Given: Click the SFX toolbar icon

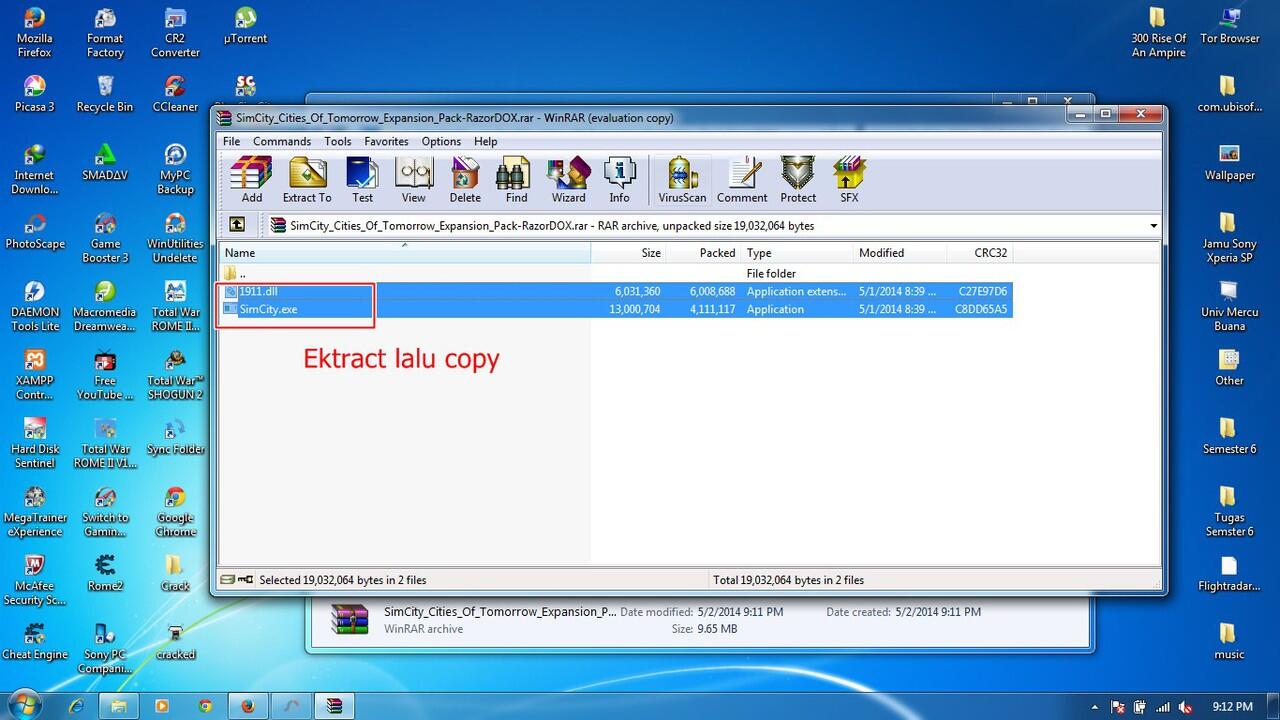Looking at the screenshot, I should [849, 180].
